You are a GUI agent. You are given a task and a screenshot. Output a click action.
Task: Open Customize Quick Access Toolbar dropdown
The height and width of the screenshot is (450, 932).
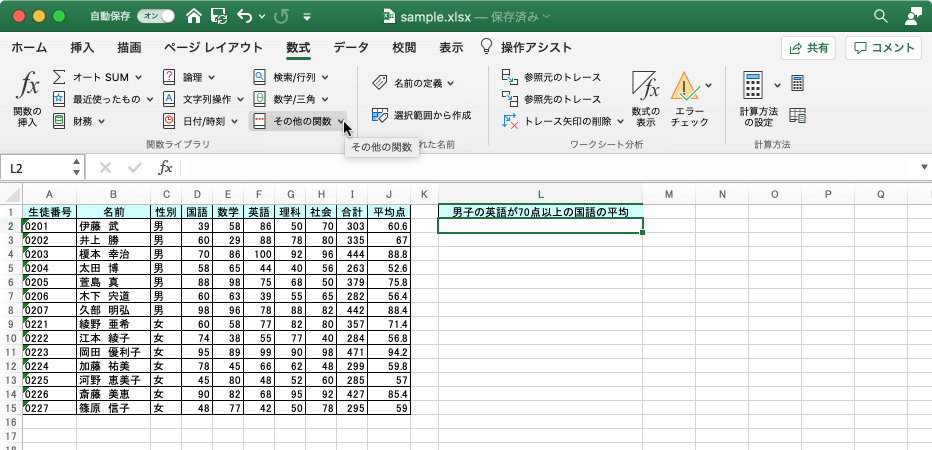[307, 17]
